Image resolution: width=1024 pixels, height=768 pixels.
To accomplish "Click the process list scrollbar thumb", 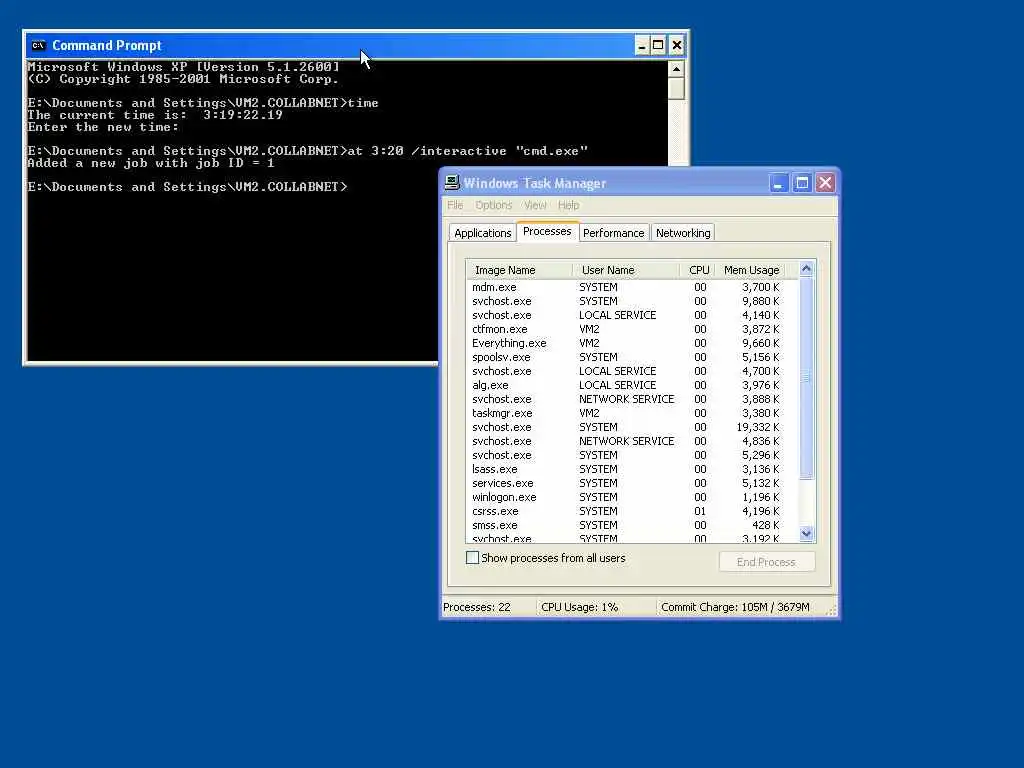I will pos(807,378).
